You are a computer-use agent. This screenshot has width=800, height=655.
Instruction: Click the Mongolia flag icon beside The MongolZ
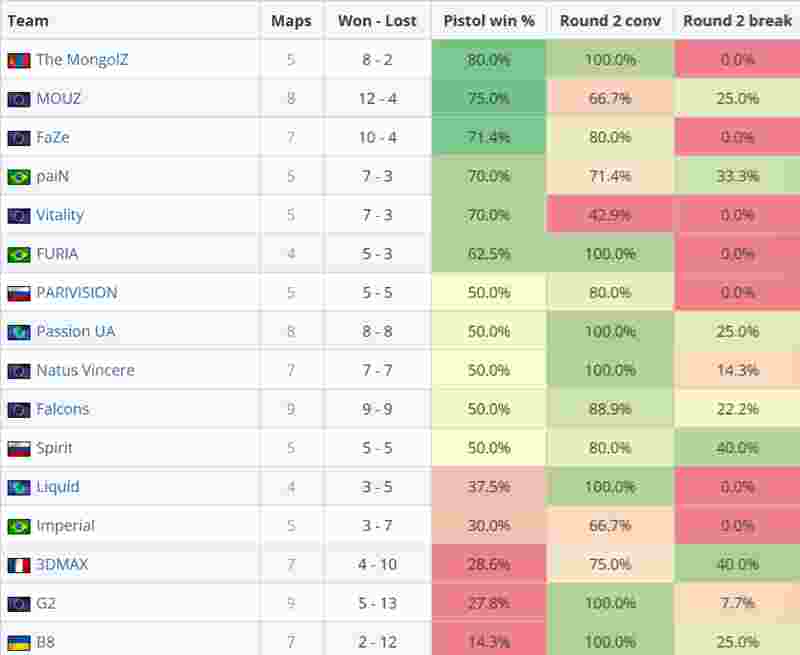[18, 60]
